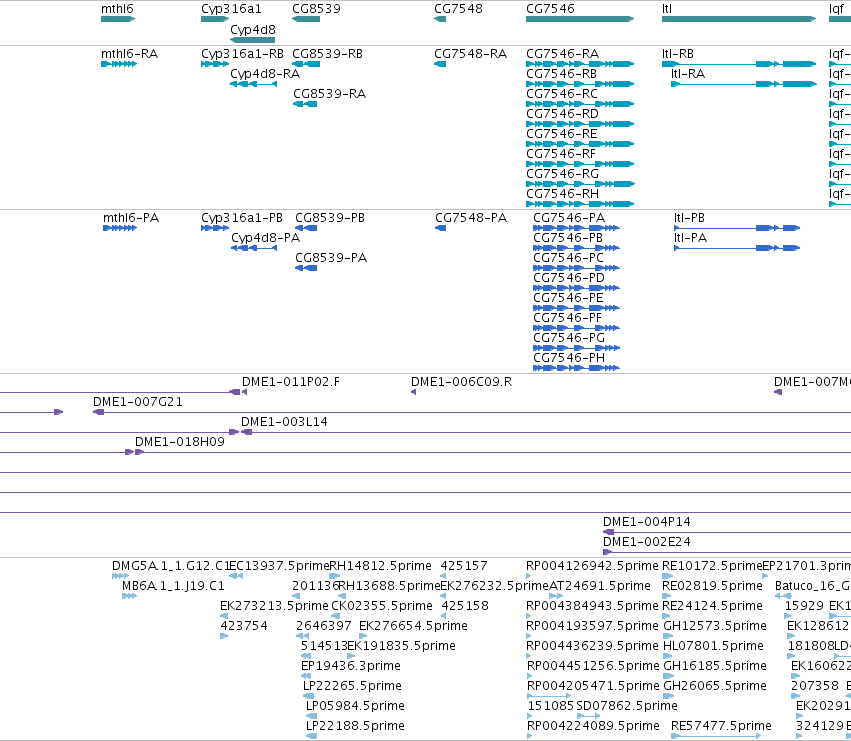Click the Cyp4d8-RA transcript glyph
Image resolution: width=851 pixels, height=741 pixels.
(x=253, y=84)
